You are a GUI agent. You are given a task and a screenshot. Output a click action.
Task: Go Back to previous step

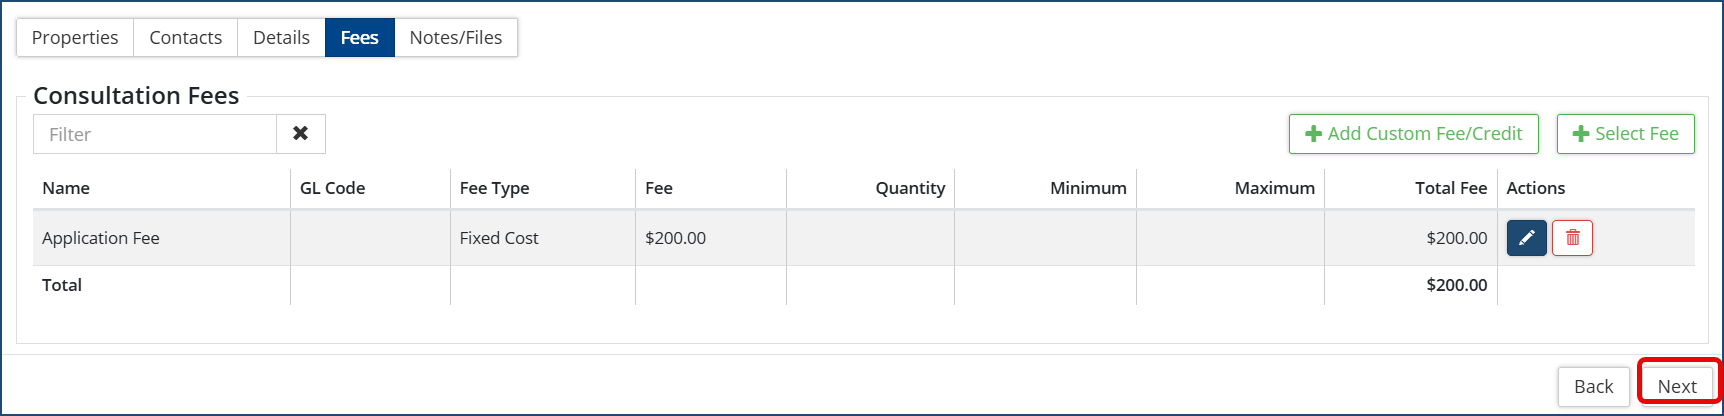[x=1593, y=386]
